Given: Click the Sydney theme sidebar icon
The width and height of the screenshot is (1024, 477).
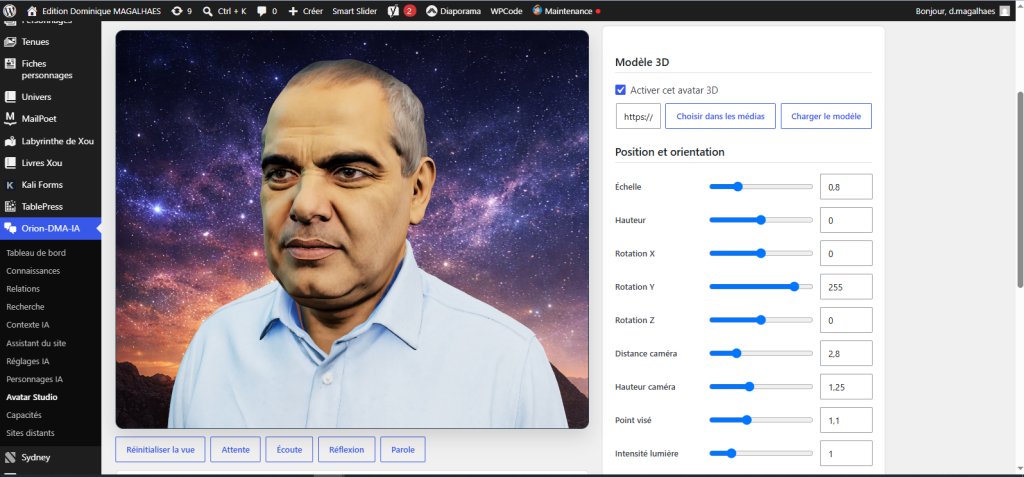Looking at the screenshot, I should 10,457.
